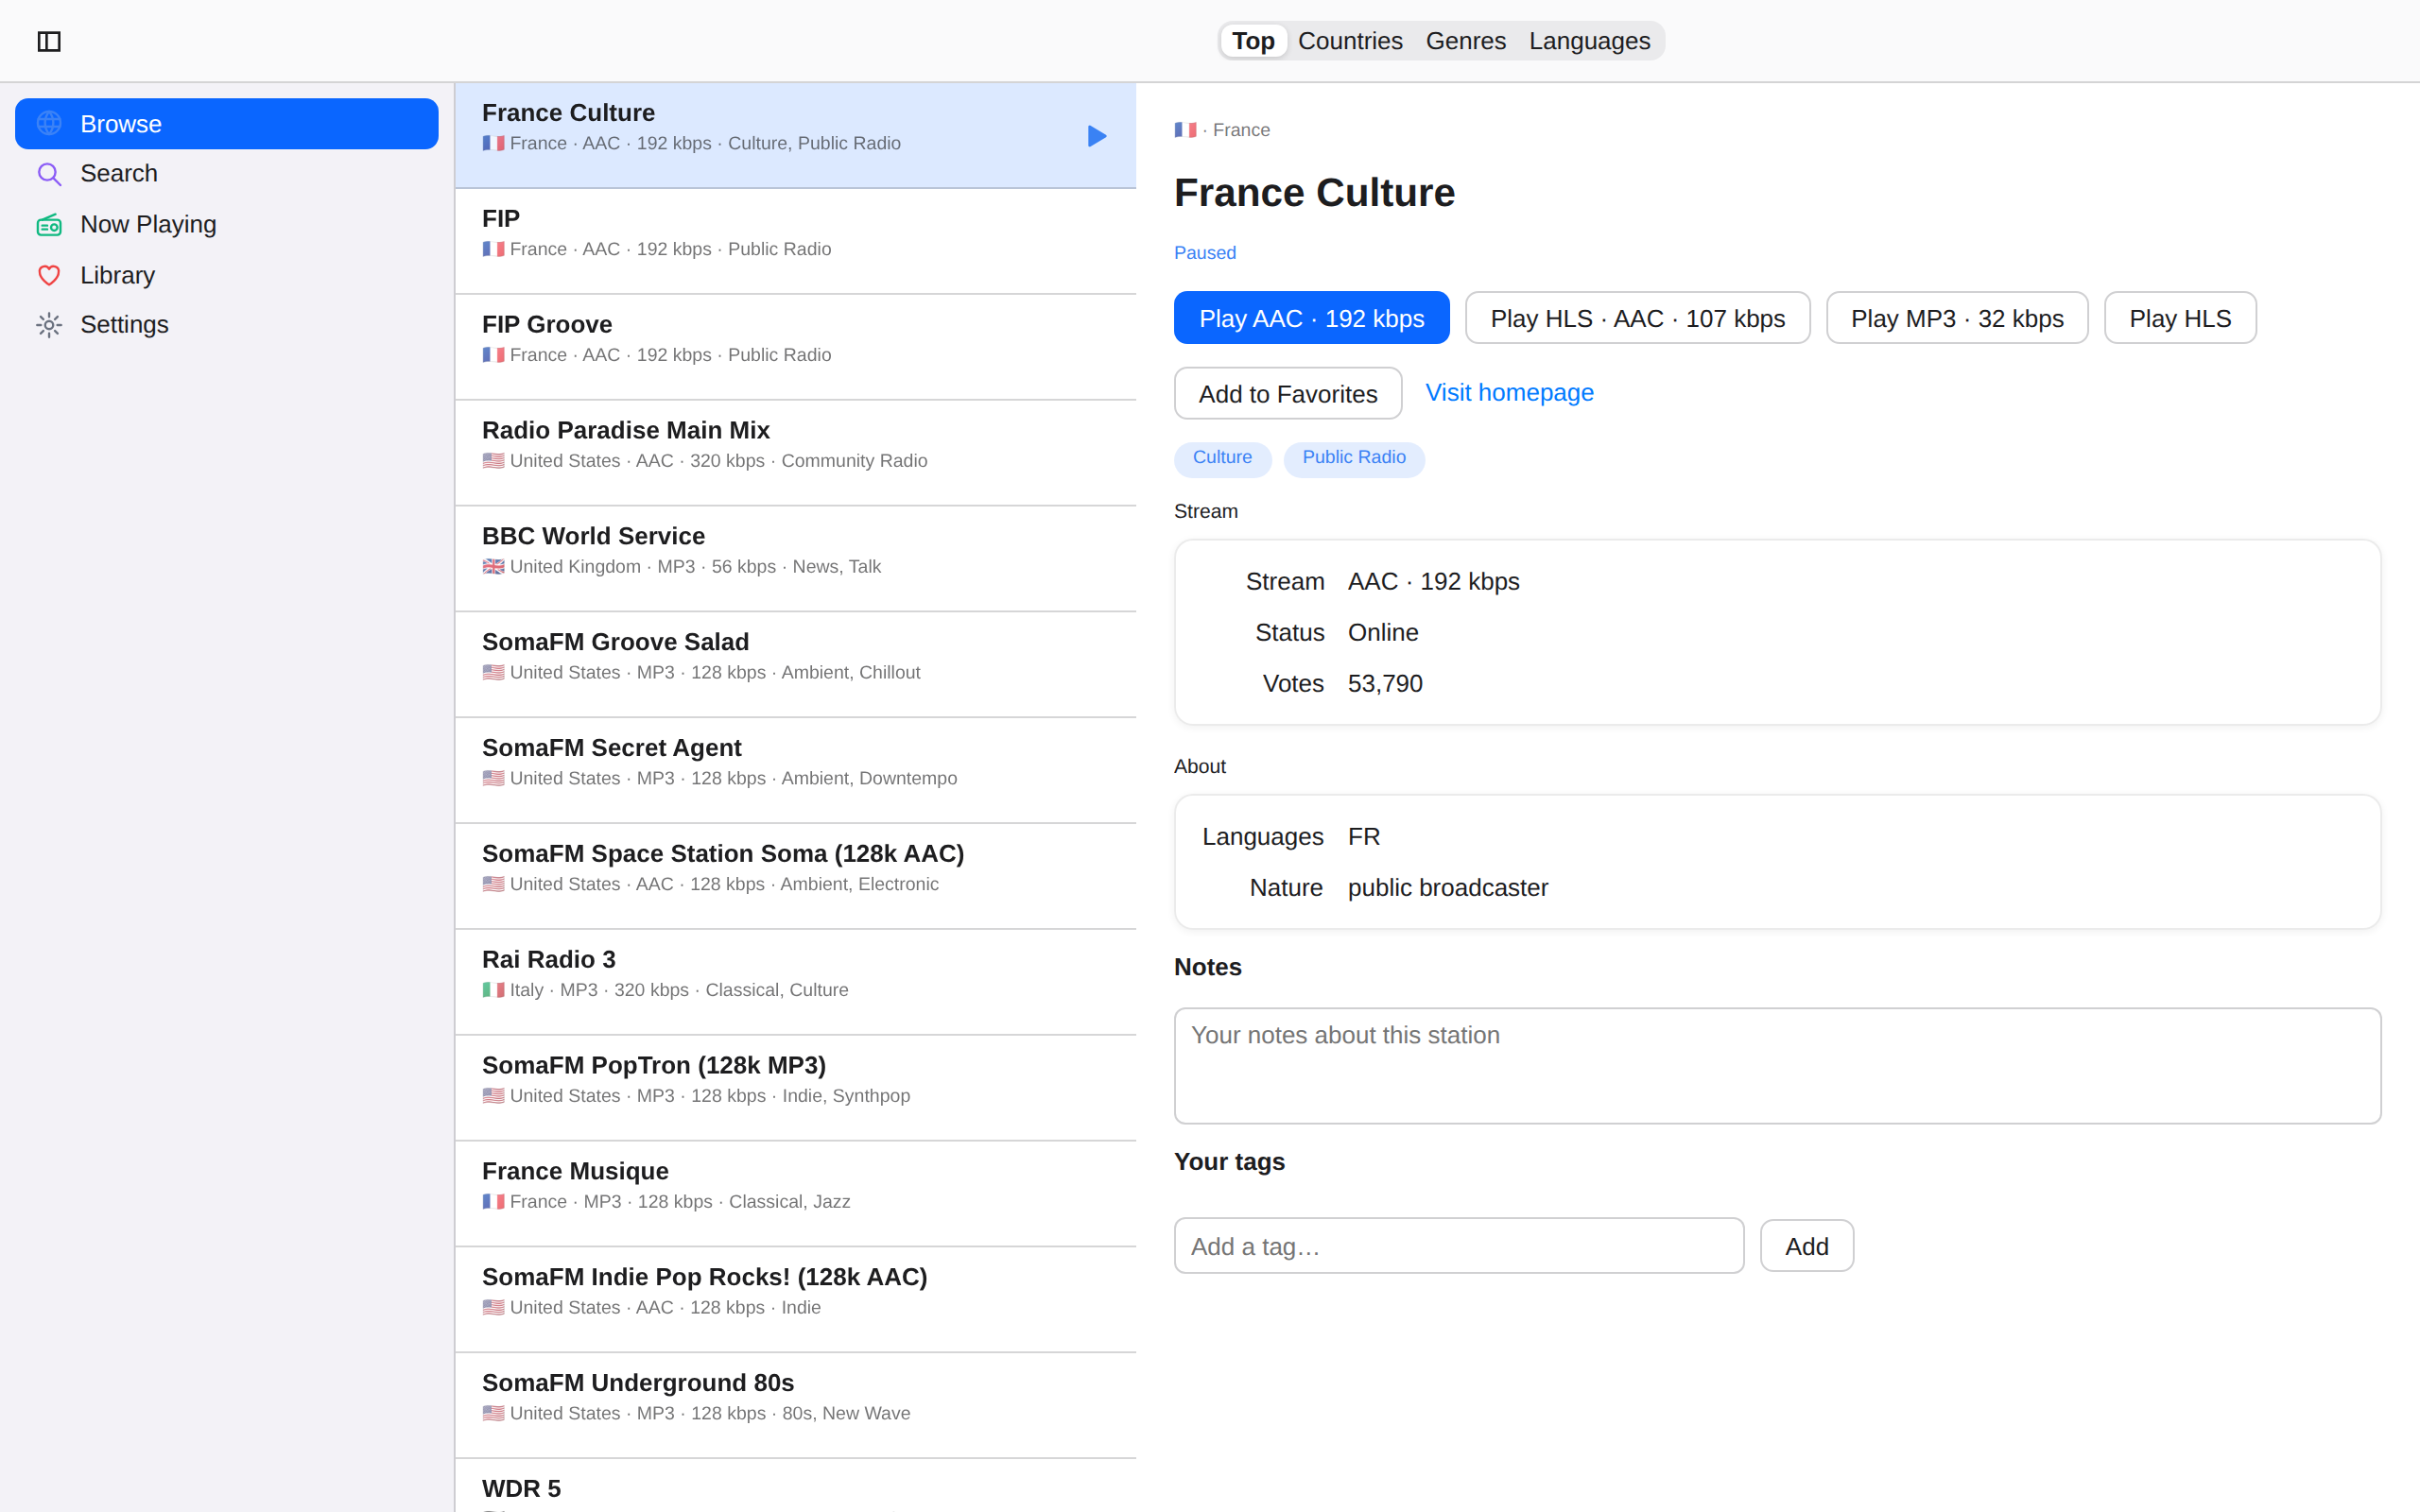Viewport: 2420px width, 1512px height.
Task: Switch to the Countries tab
Action: [x=1350, y=41]
